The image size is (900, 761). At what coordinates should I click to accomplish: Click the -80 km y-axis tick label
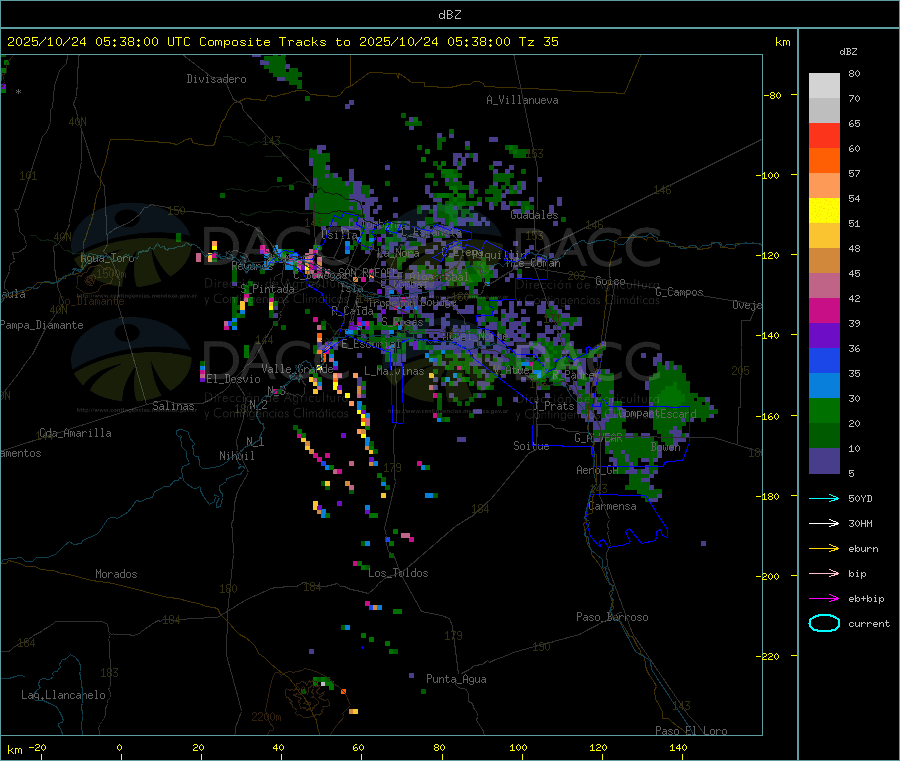point(773,95)
